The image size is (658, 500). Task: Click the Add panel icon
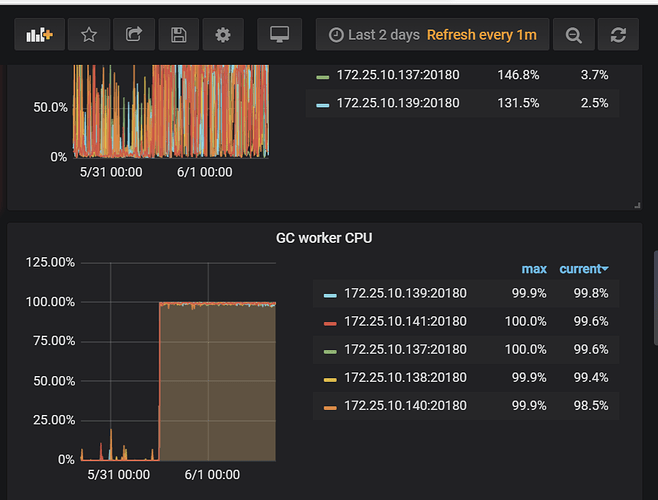coord(39,35)
